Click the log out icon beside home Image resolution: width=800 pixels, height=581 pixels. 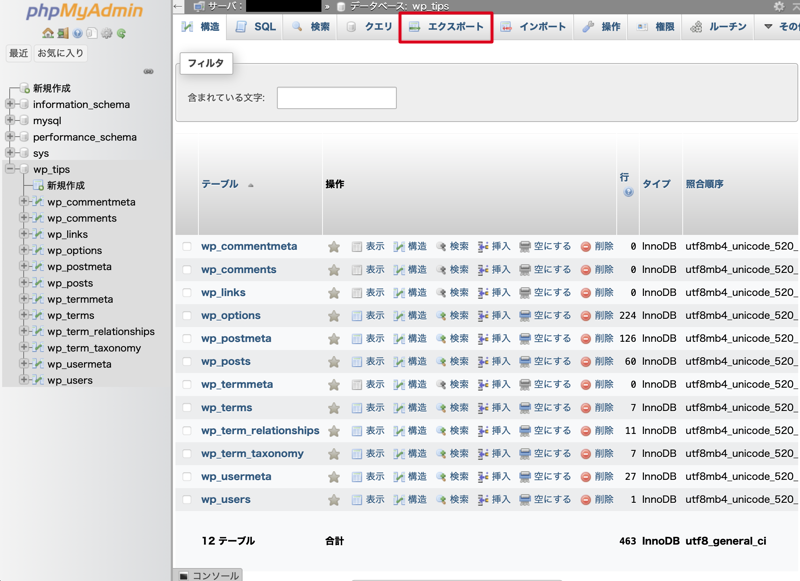(x=63, y=33)
